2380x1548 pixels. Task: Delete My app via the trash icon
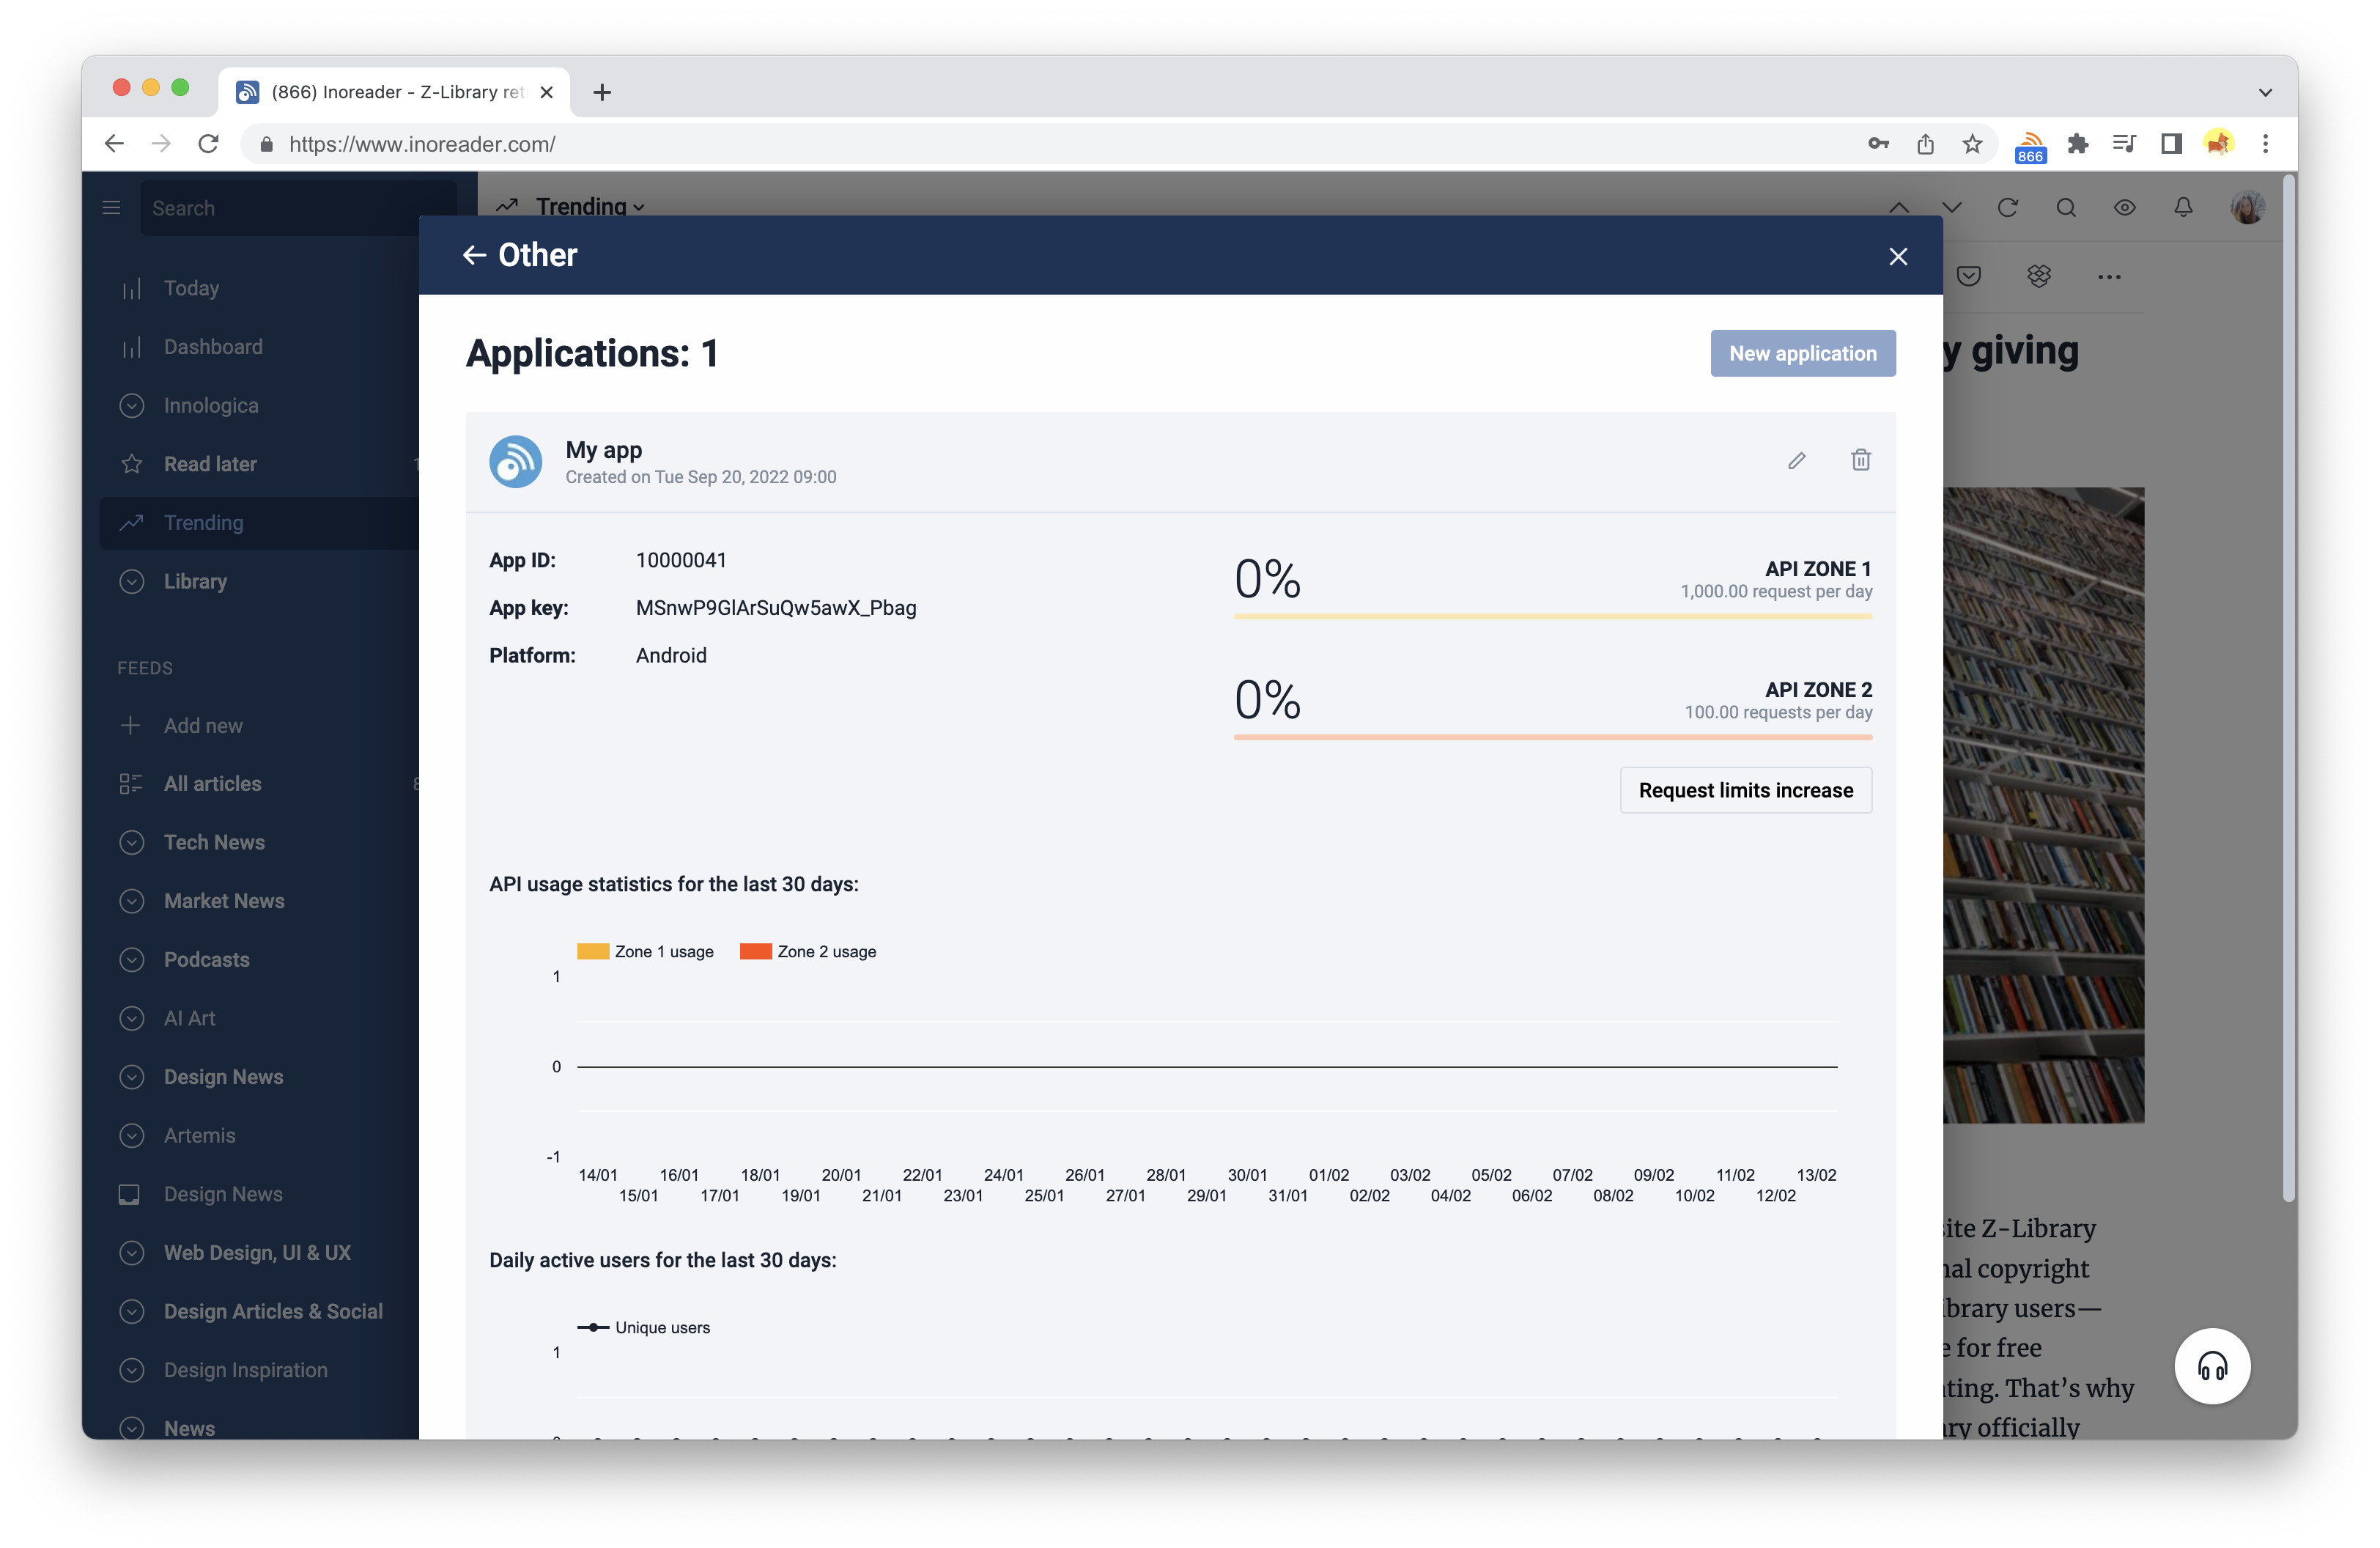pos(1860,460)
